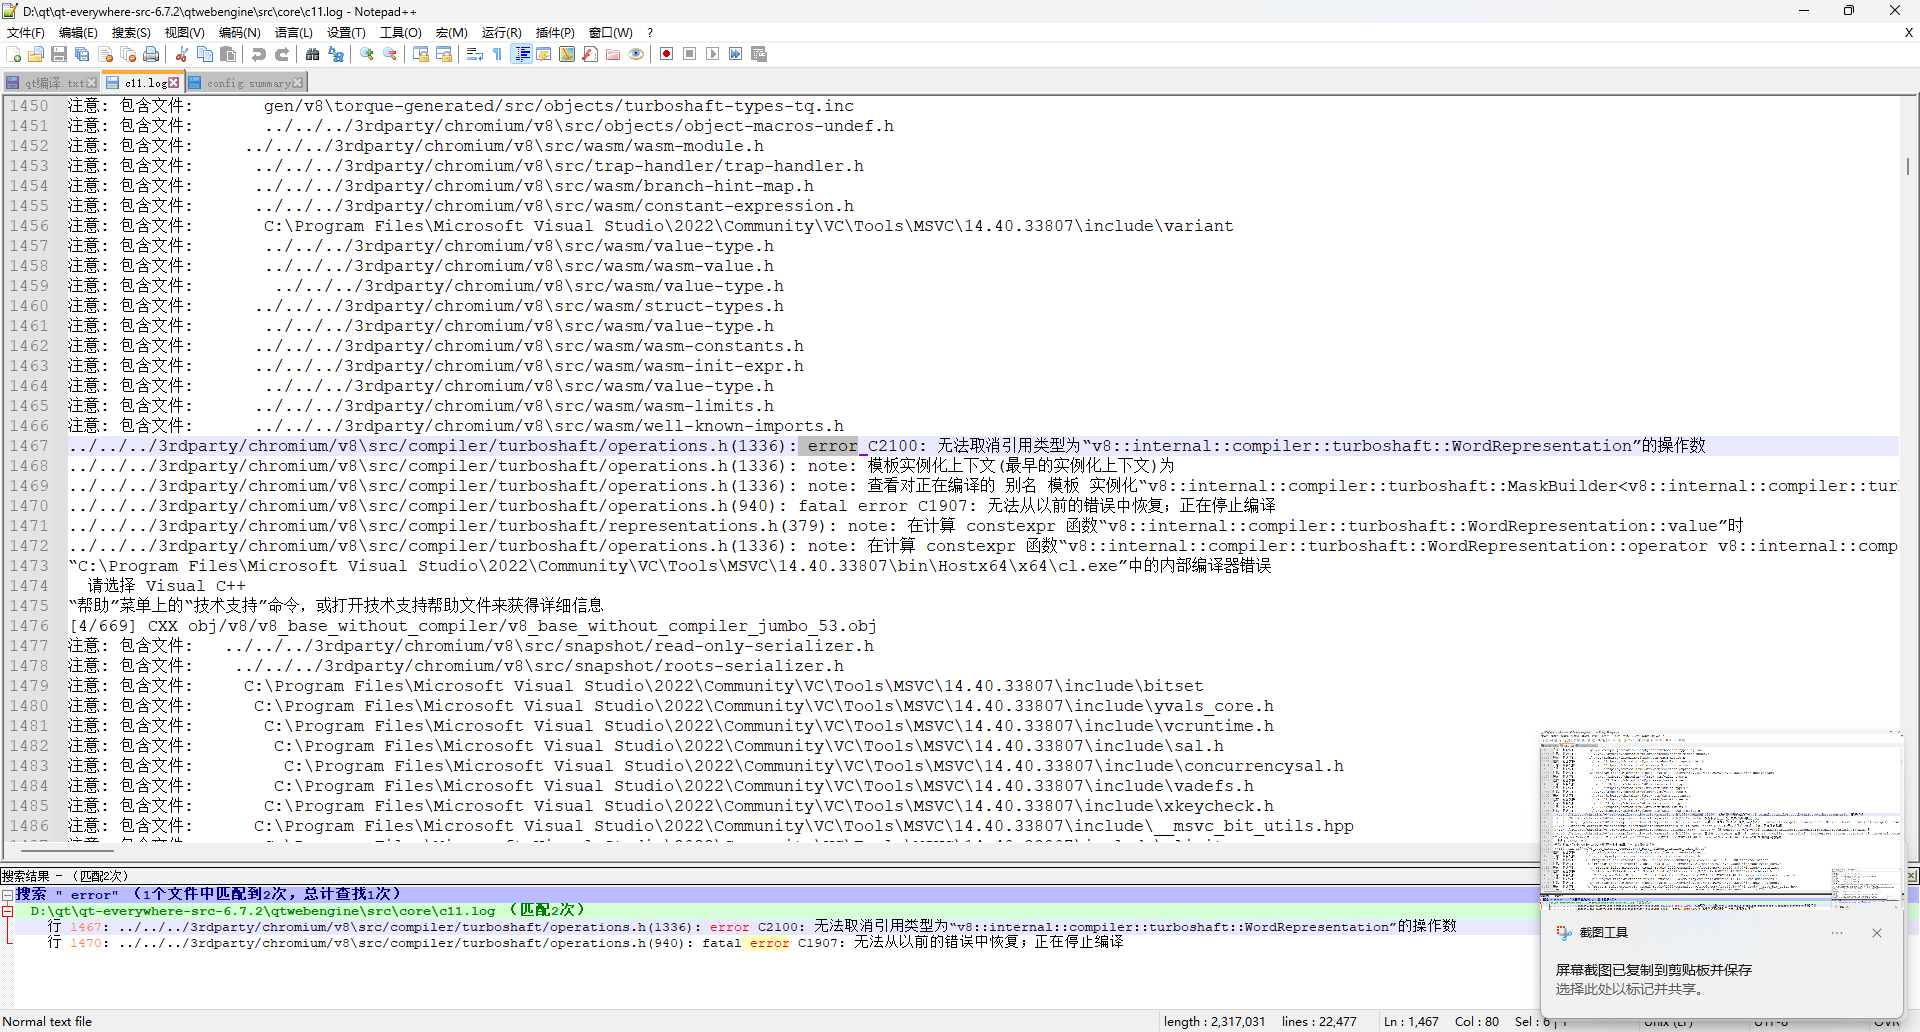Click the Copy toolbar icon
This screenshot has width=1920, height=1032.
[x=205, y=54]
